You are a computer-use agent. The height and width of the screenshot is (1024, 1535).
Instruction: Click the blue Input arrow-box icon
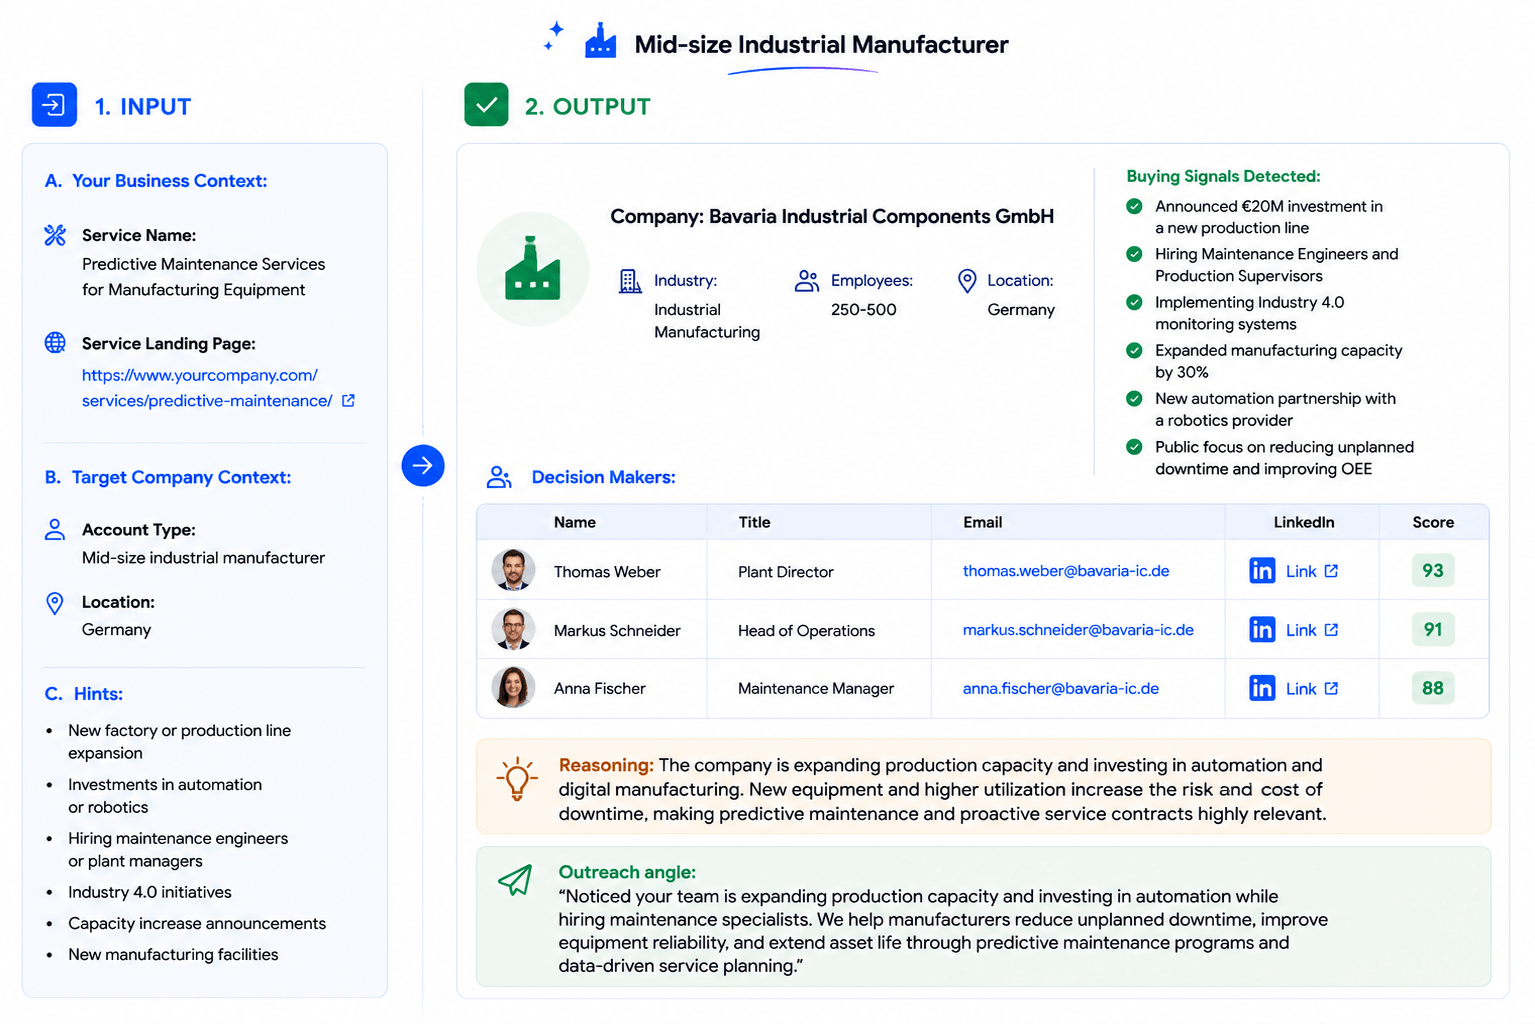[x=54, y=105]
